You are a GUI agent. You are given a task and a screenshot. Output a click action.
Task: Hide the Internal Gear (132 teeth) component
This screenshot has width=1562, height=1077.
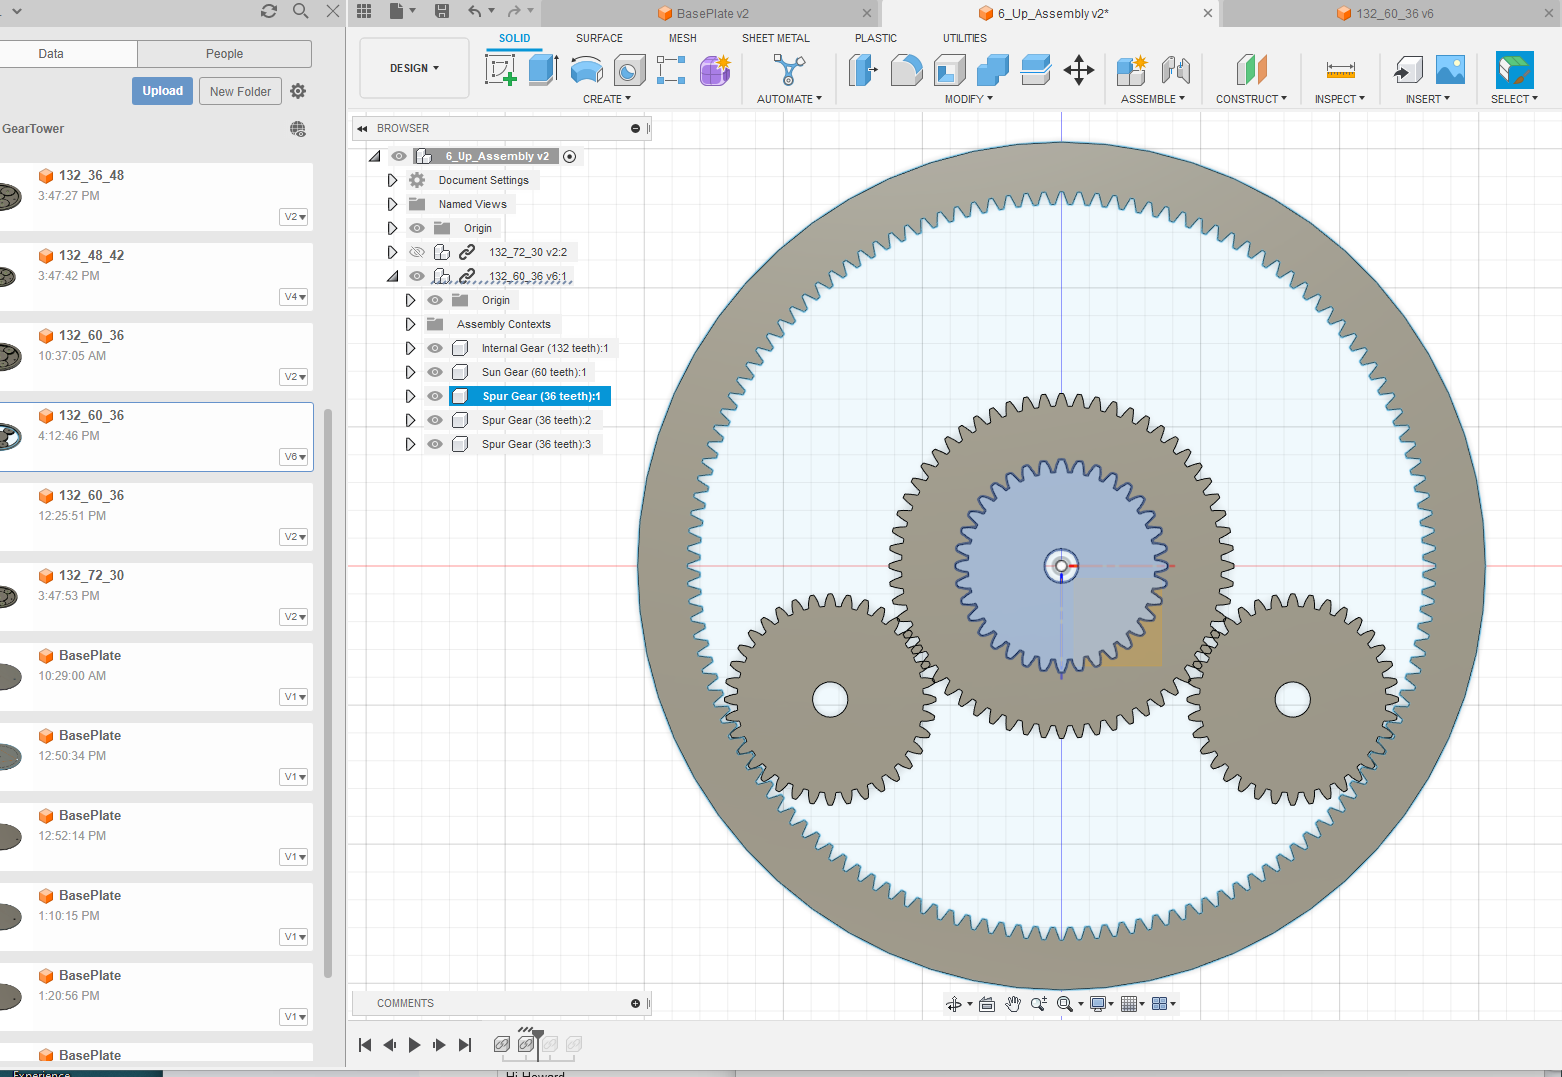point(434,347)
